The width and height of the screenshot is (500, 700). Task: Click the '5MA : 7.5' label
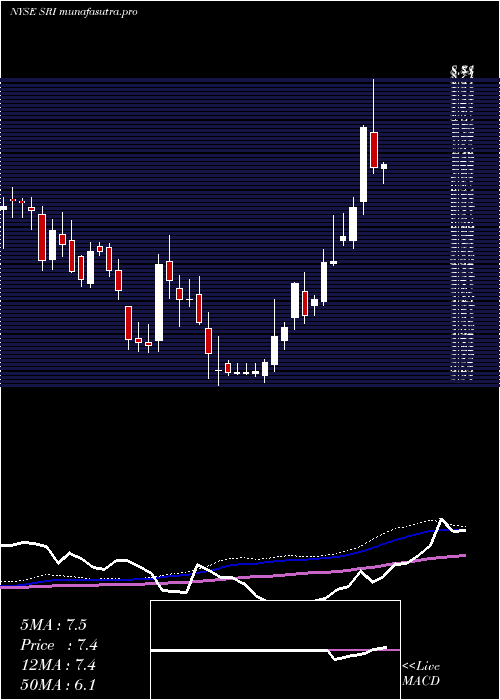tap(54, 625)
